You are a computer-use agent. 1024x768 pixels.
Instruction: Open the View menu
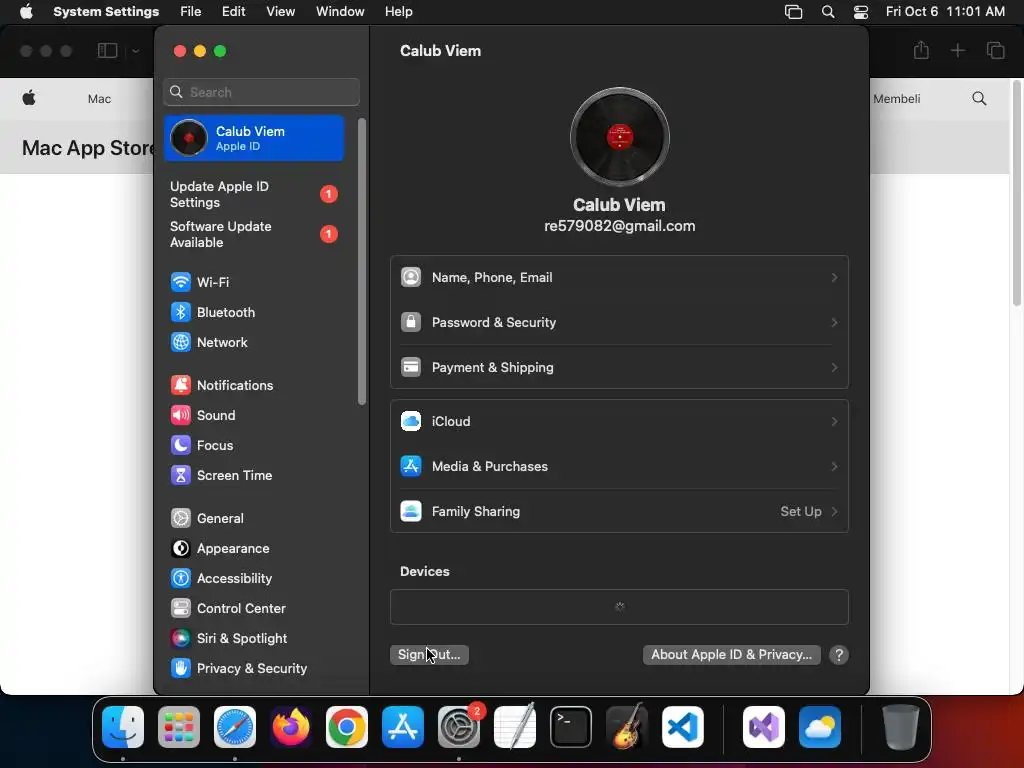[x=280, y=11]
